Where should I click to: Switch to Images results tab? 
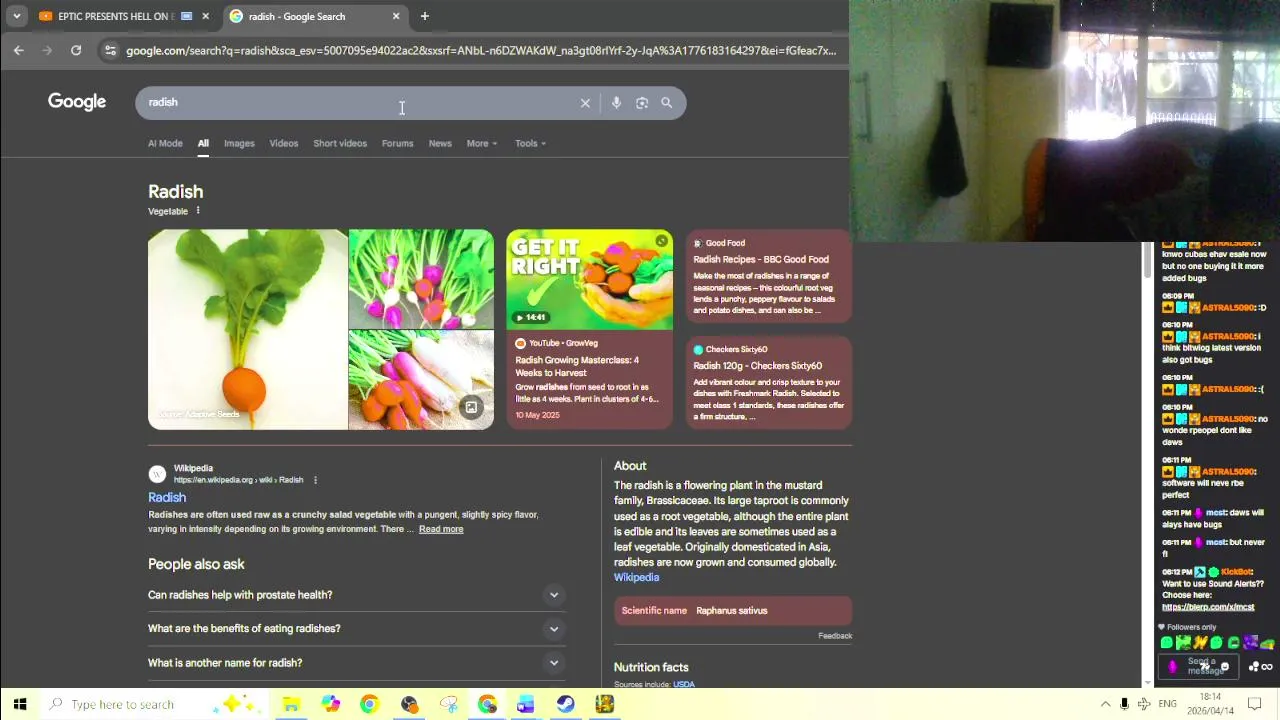pos(239,143)
